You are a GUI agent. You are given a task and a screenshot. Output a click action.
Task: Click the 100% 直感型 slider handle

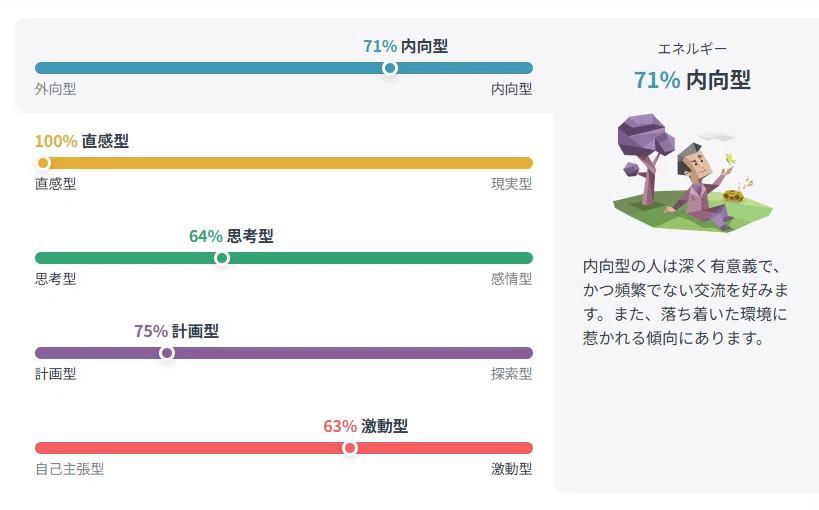pyautogui.click(x=43, y=163)
